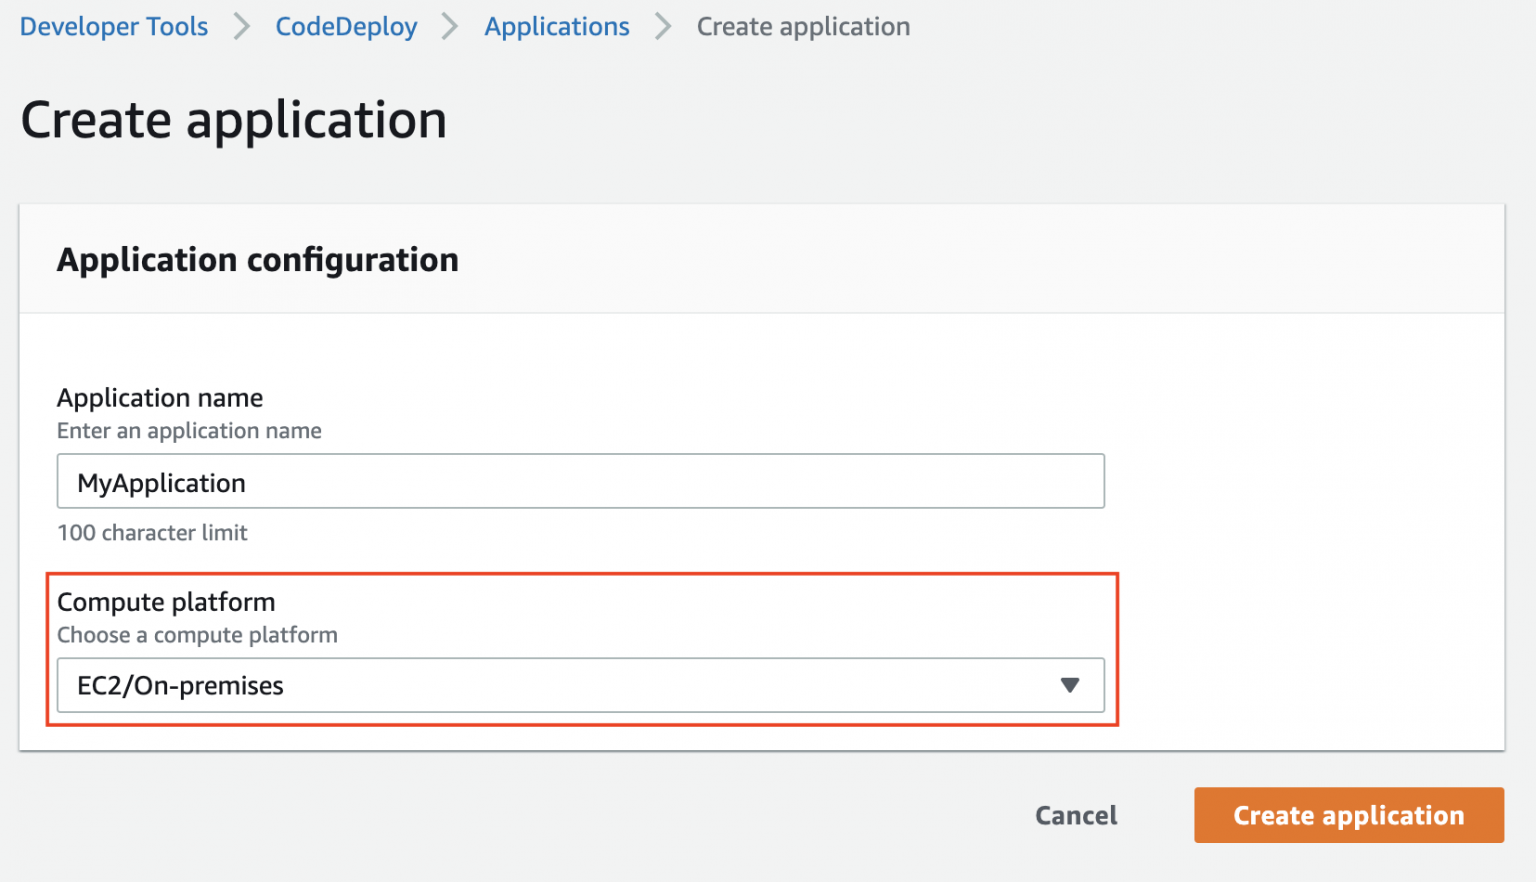Click the chevron after Applications

[x=662, y=27]
